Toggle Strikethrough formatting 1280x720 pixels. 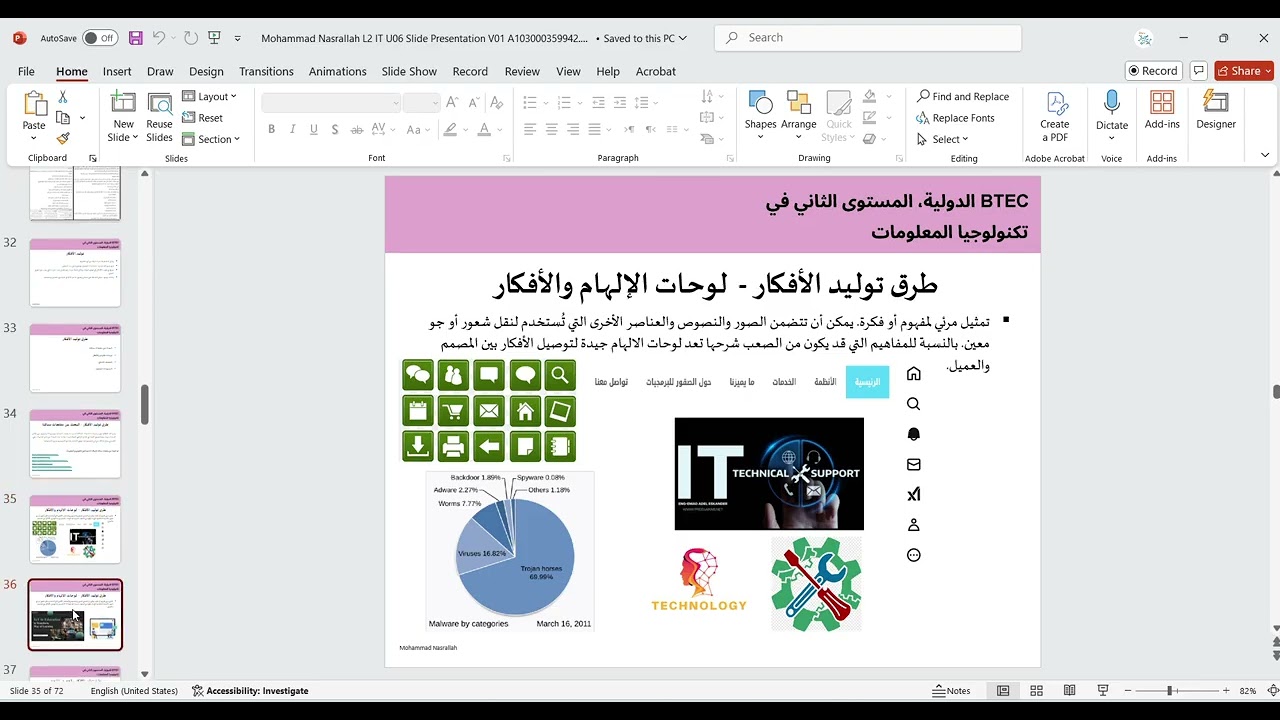click(x=357, y=130)
